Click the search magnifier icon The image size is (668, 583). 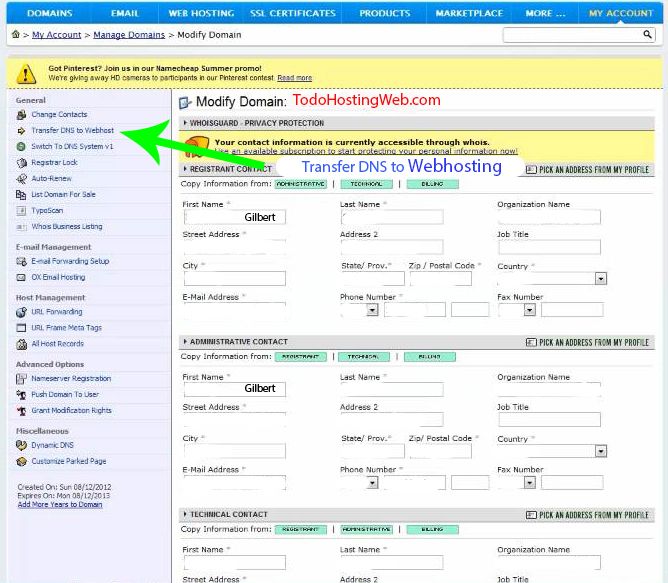(647, 34)
